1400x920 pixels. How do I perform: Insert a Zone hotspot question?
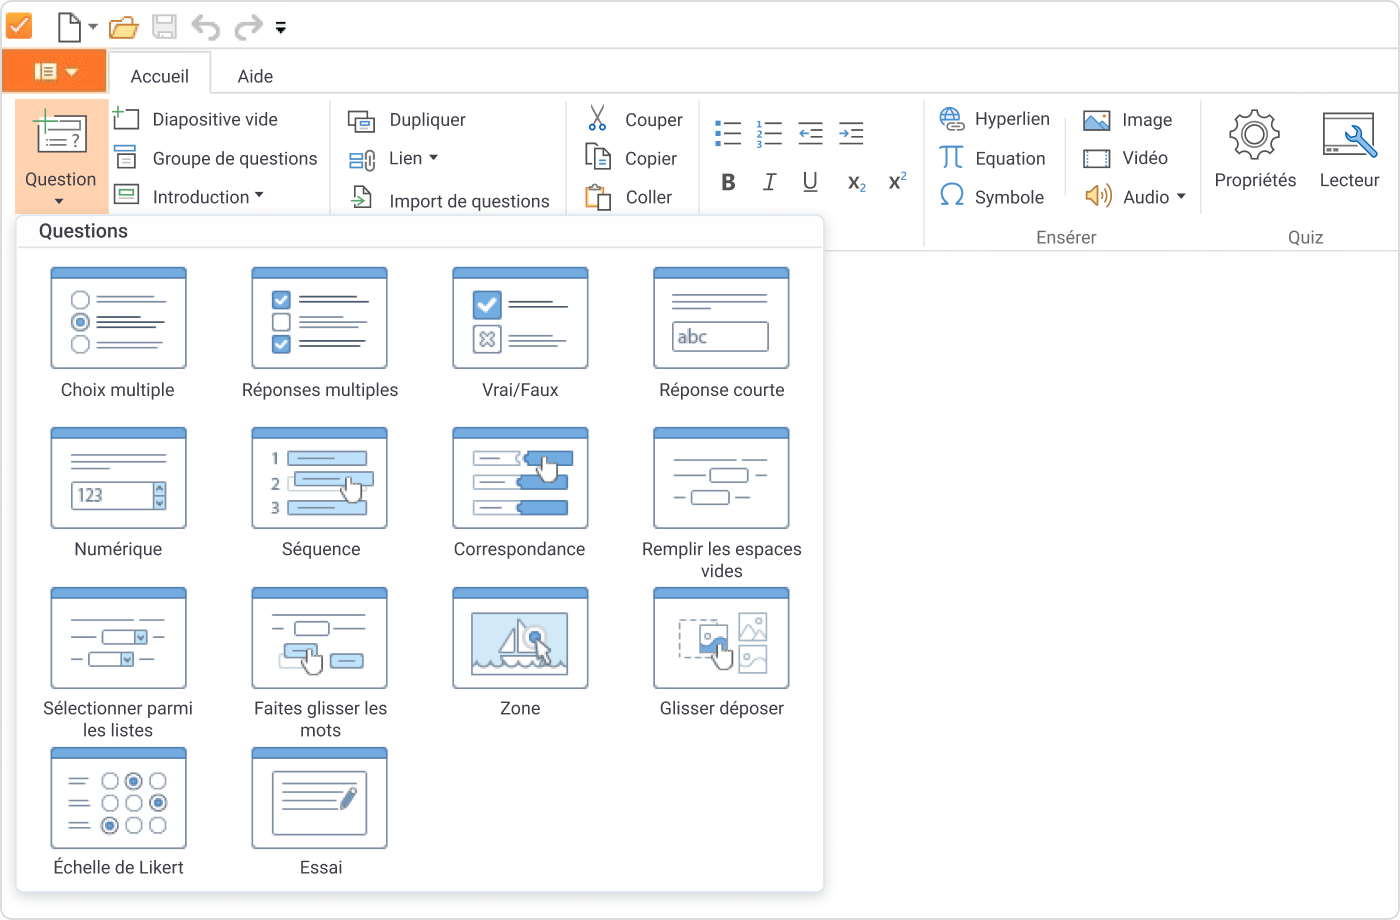tap(520, 653)
